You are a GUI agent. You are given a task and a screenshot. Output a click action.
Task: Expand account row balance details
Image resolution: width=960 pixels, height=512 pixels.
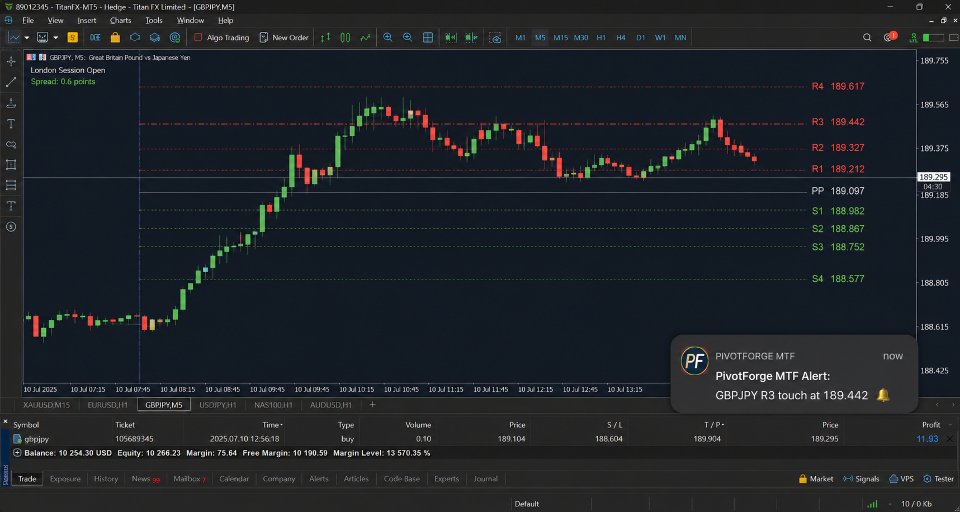(x=17, y=453)
